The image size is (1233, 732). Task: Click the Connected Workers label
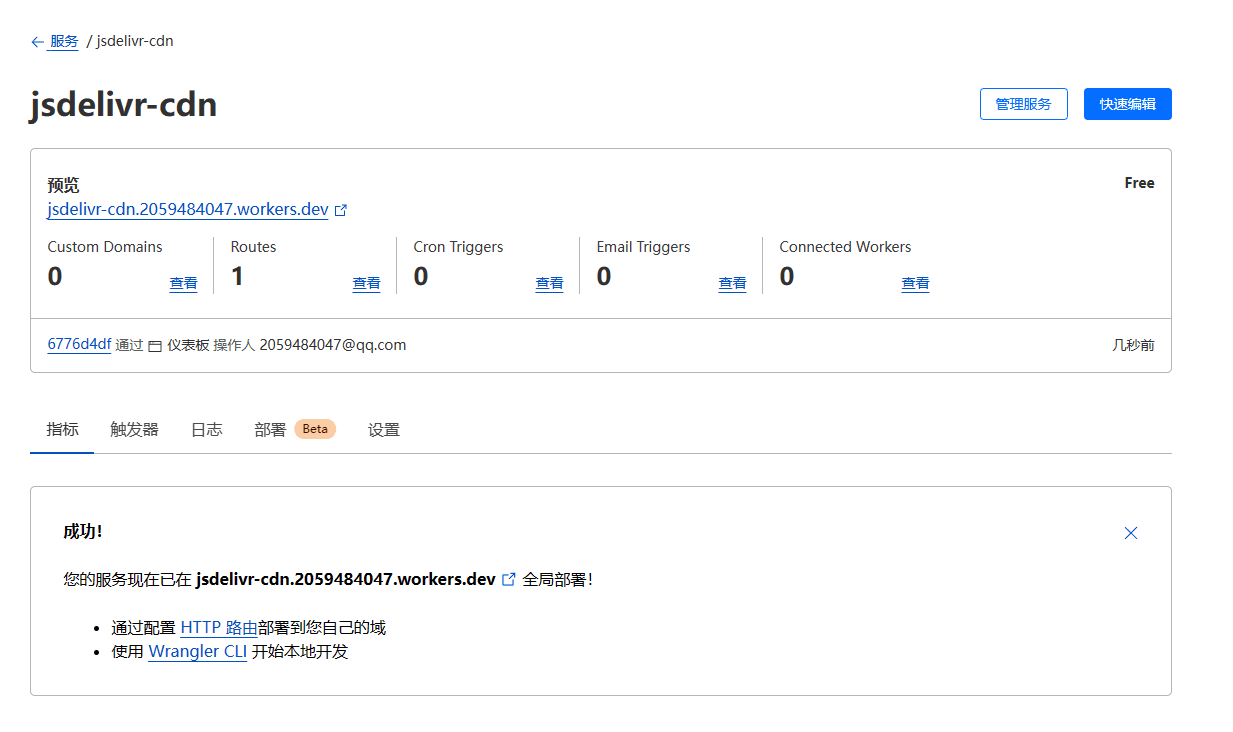(845, 247)
